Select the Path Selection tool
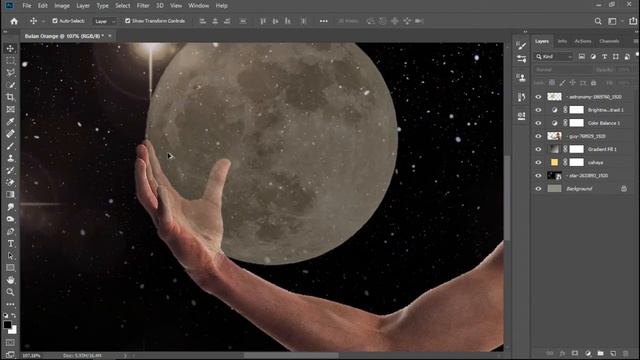The height and width of the screenshot is (360, 640). click(10, 256)
